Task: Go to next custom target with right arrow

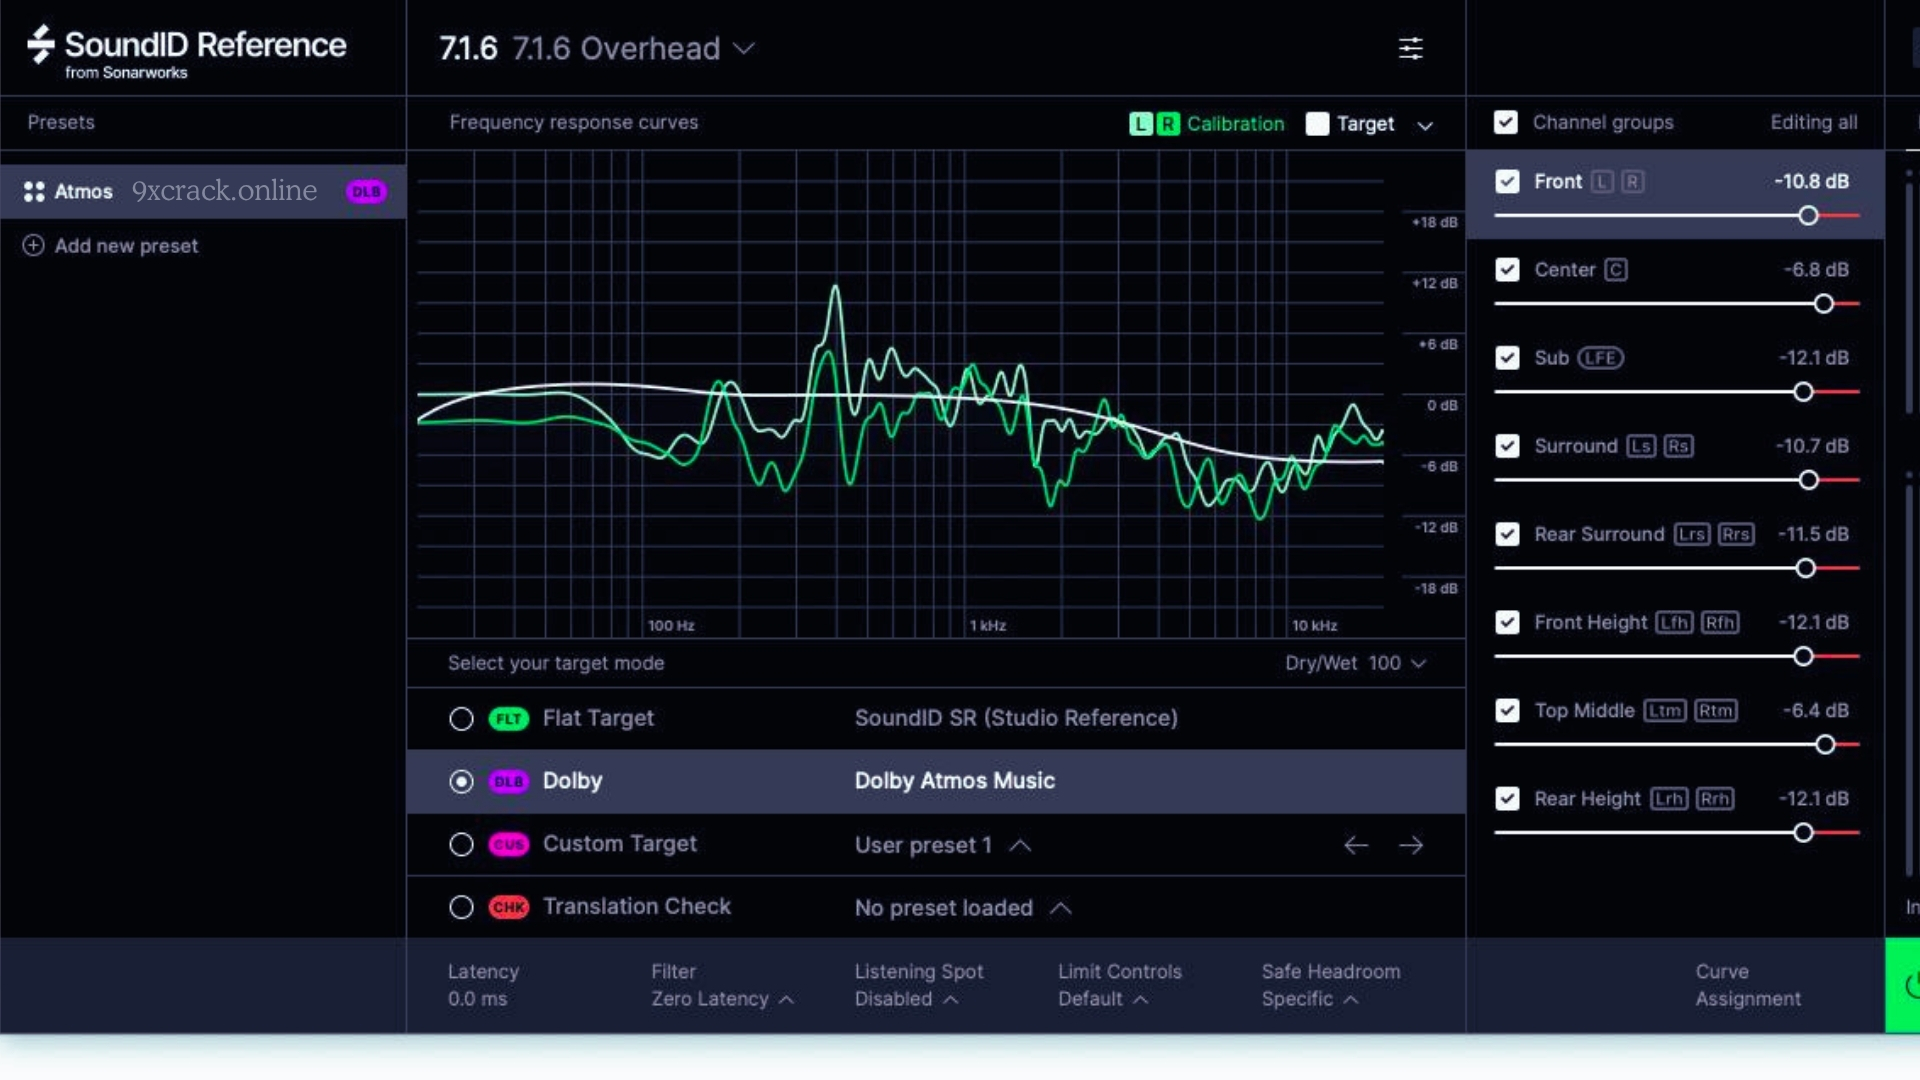Action: pos(1411,845)
